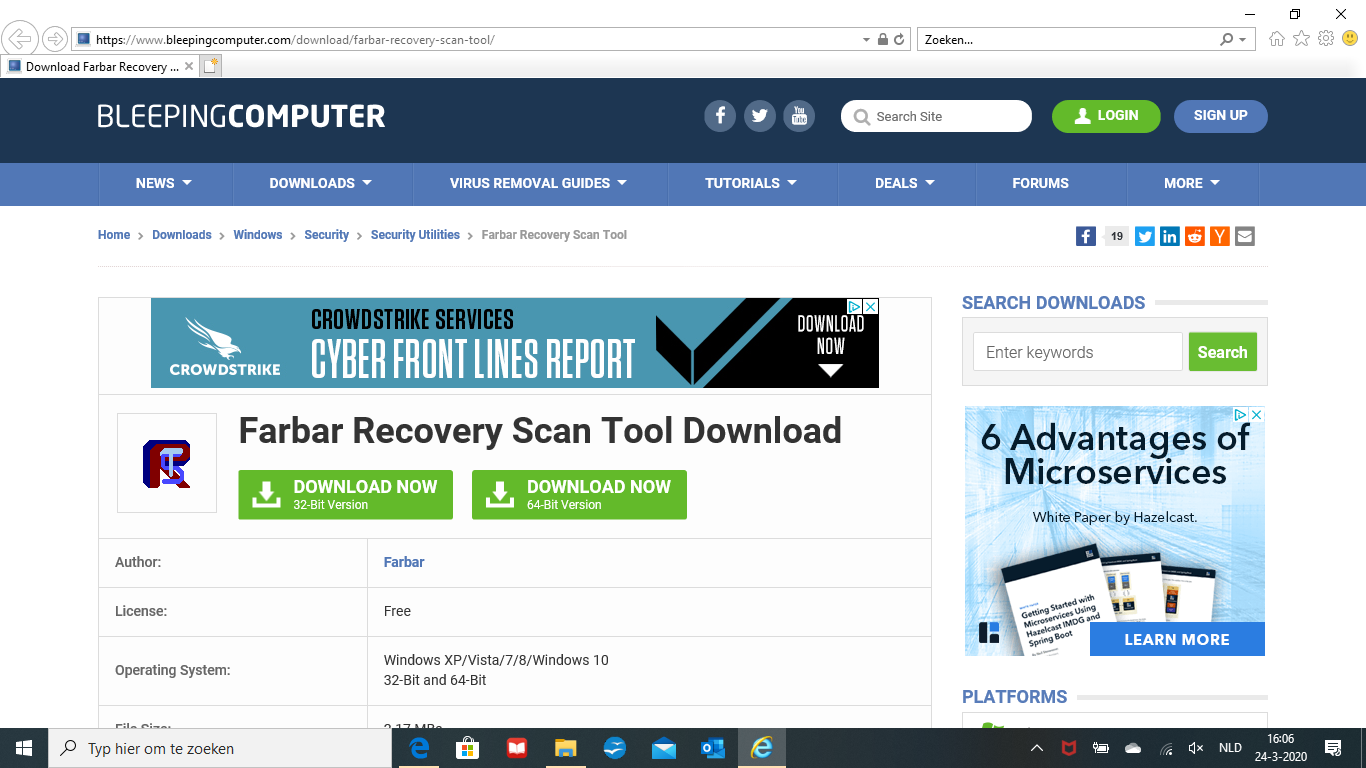Click green Search downloads button
Viewport: 1366px width, 768px height.
click(x=1222, y=352)
